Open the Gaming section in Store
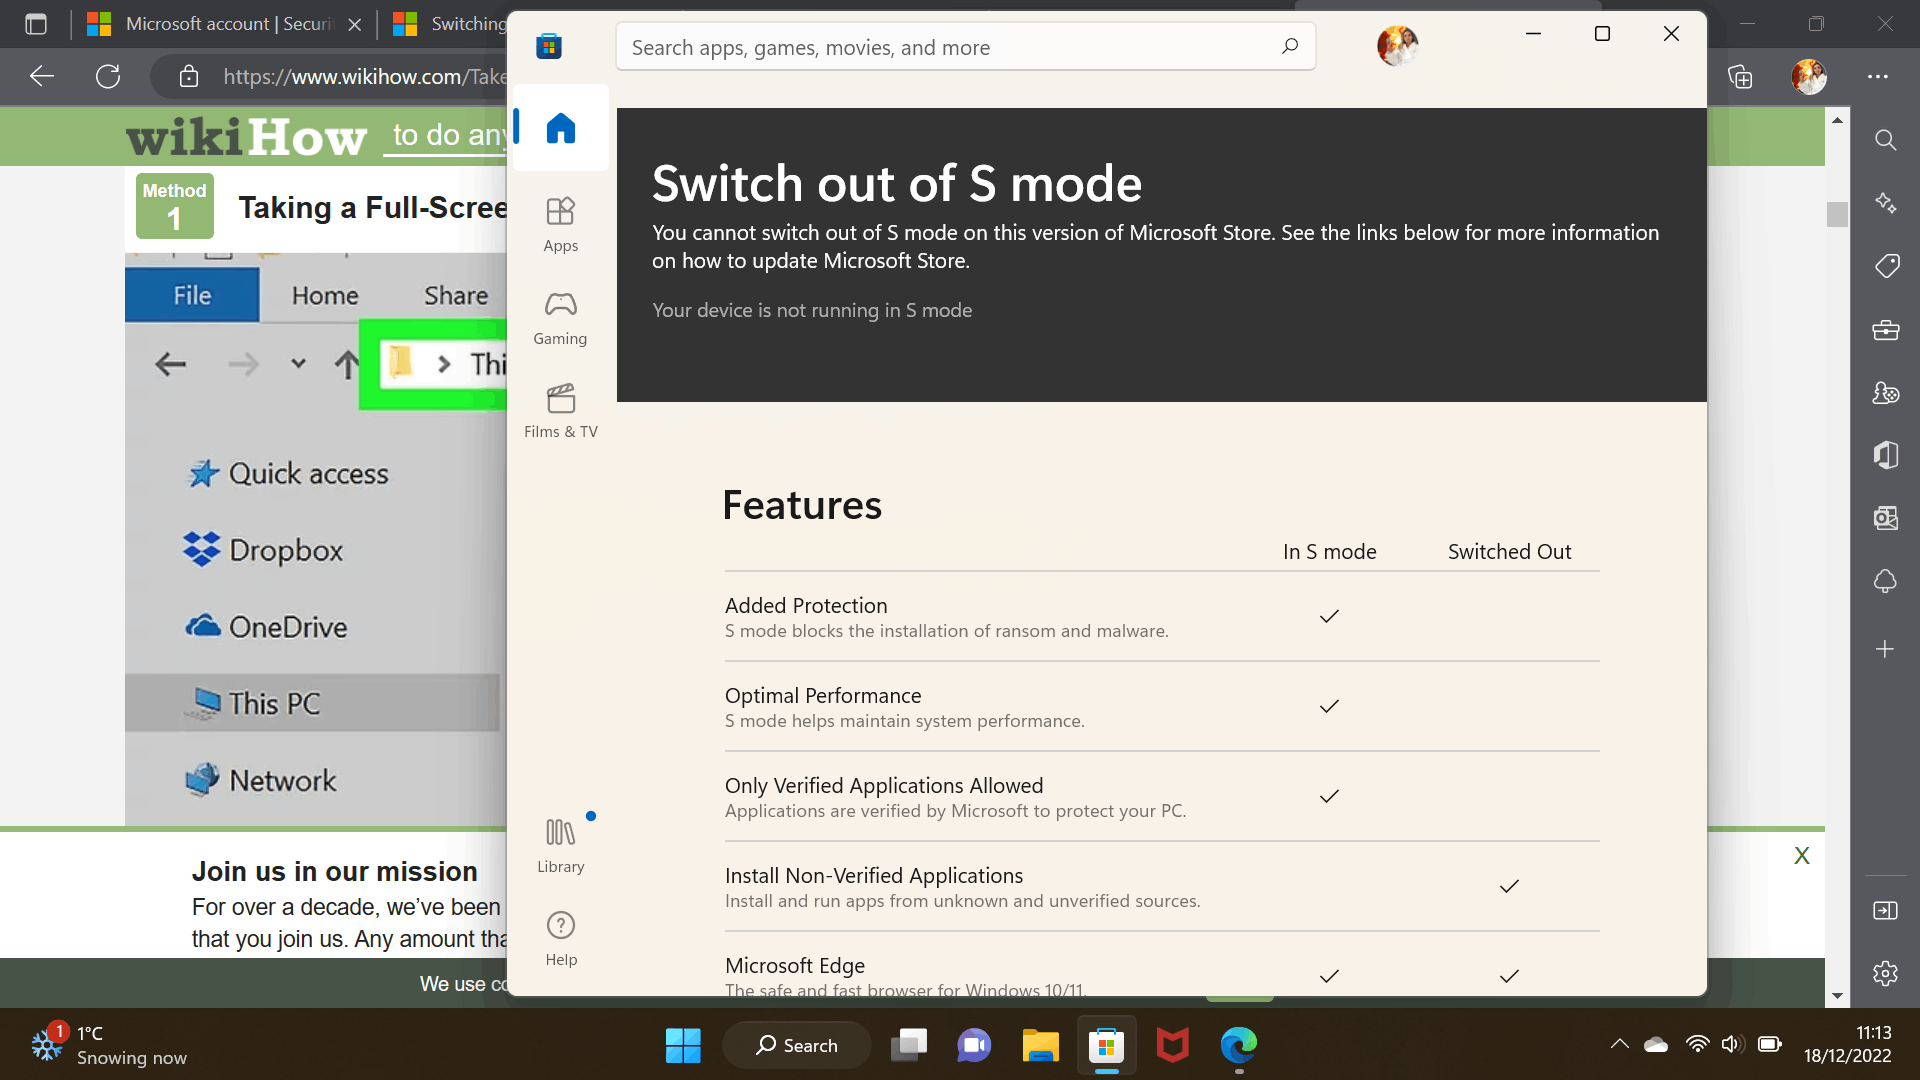1920x1080 pixels. 560,317
